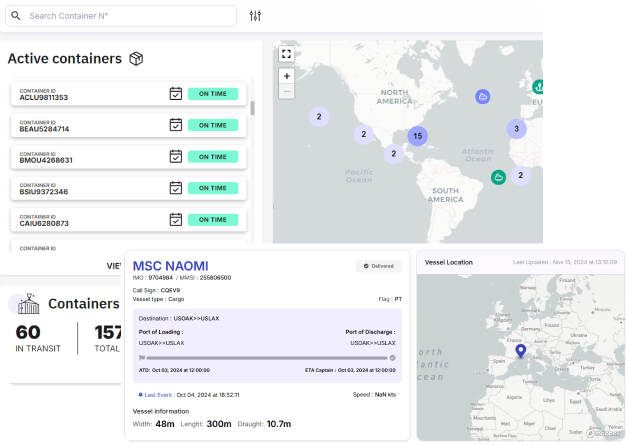Screen dimensions: 629x445
Task: Toggle fullscreen map view
Action: 286,54
